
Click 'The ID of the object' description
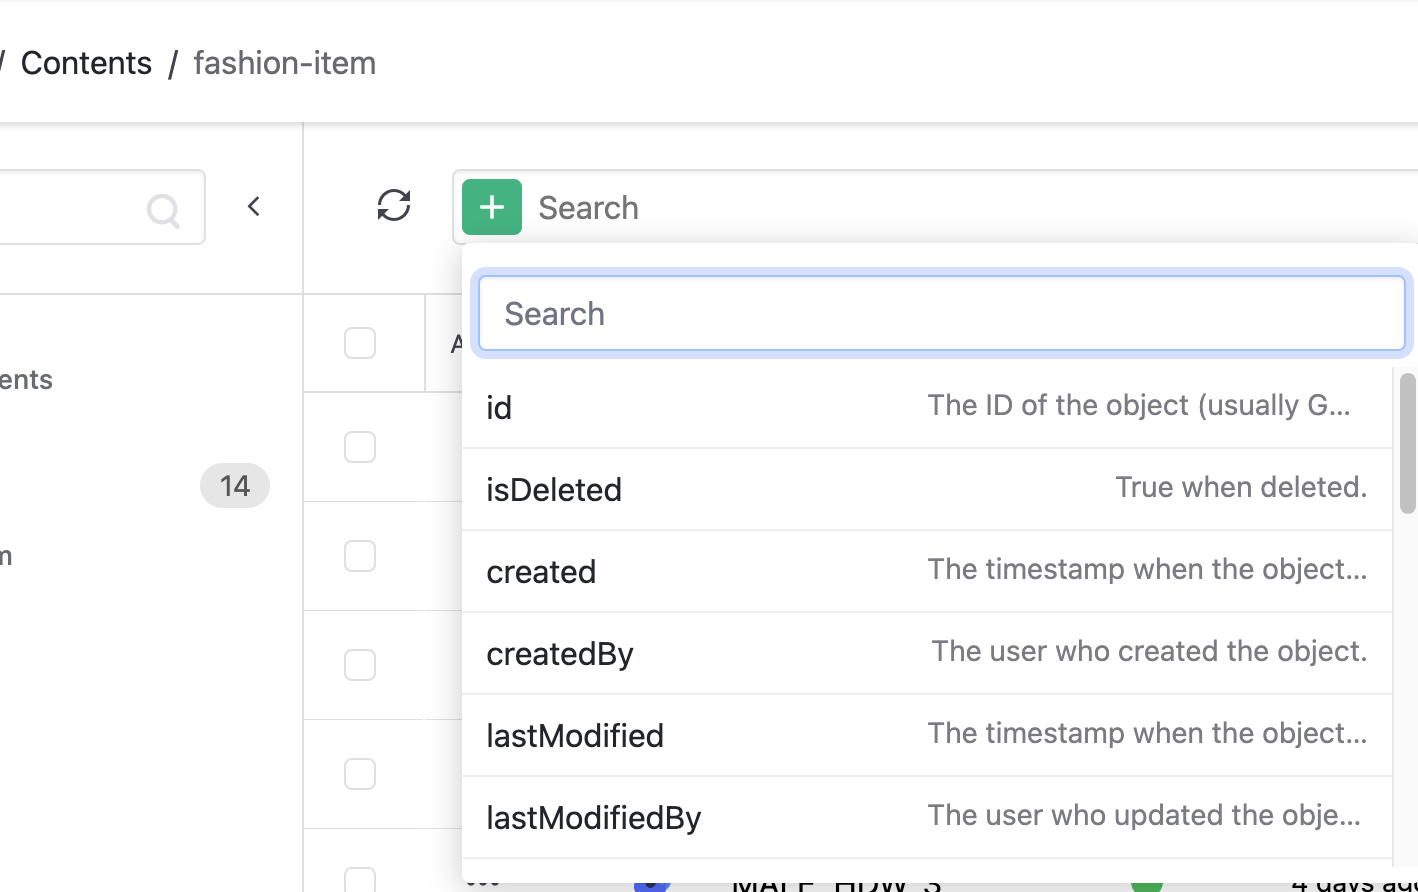tap(1139, 405)
